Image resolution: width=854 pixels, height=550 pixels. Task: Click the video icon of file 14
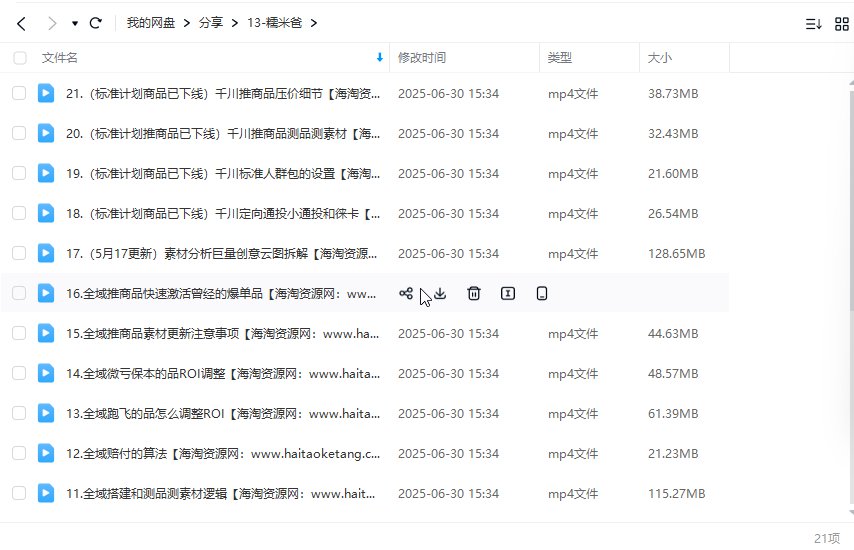[46, 373]
